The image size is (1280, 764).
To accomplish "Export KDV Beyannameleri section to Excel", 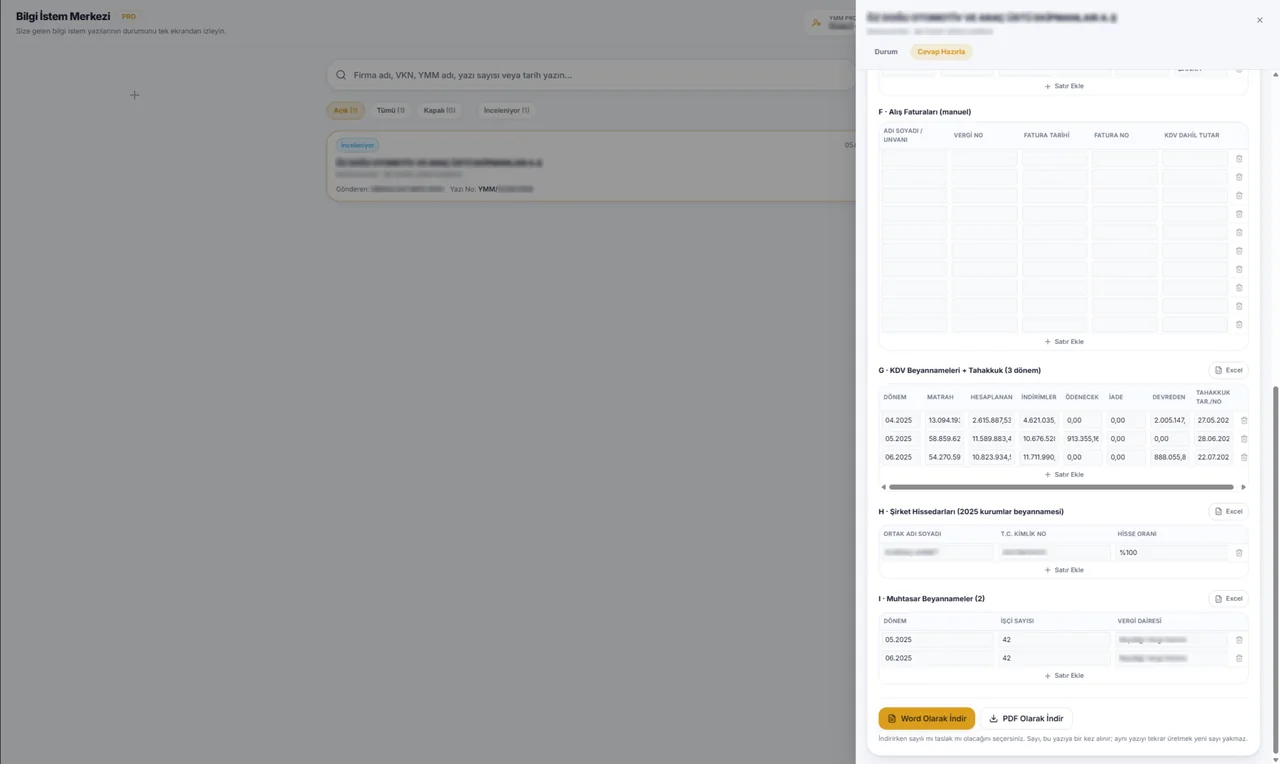I will (1228, 370).
